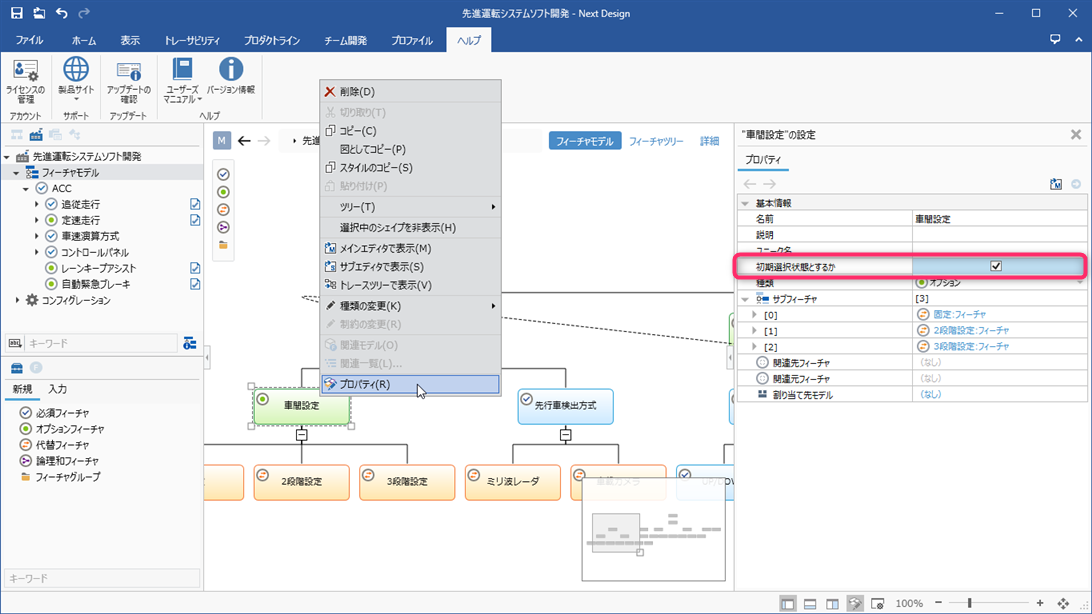
Task: Toggle the checkbox beside レーンキープアシスト
Action: pyautogui.click(x=195, y=268)
